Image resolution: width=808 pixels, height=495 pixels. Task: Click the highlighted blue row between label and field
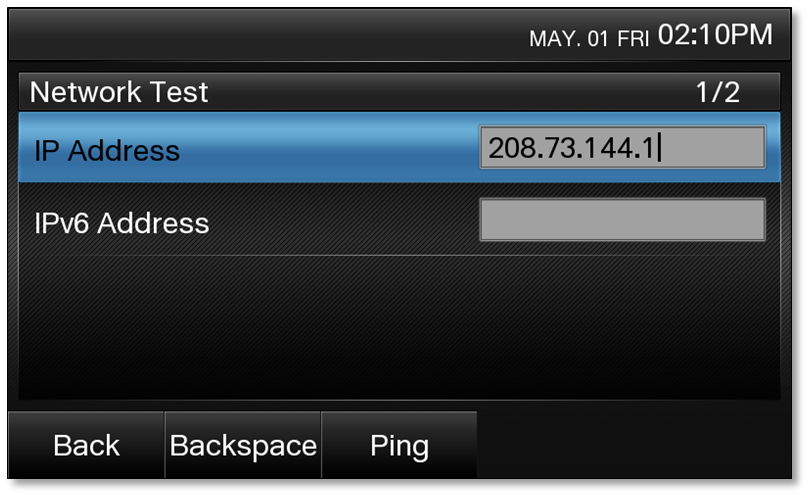pos(330,150)
